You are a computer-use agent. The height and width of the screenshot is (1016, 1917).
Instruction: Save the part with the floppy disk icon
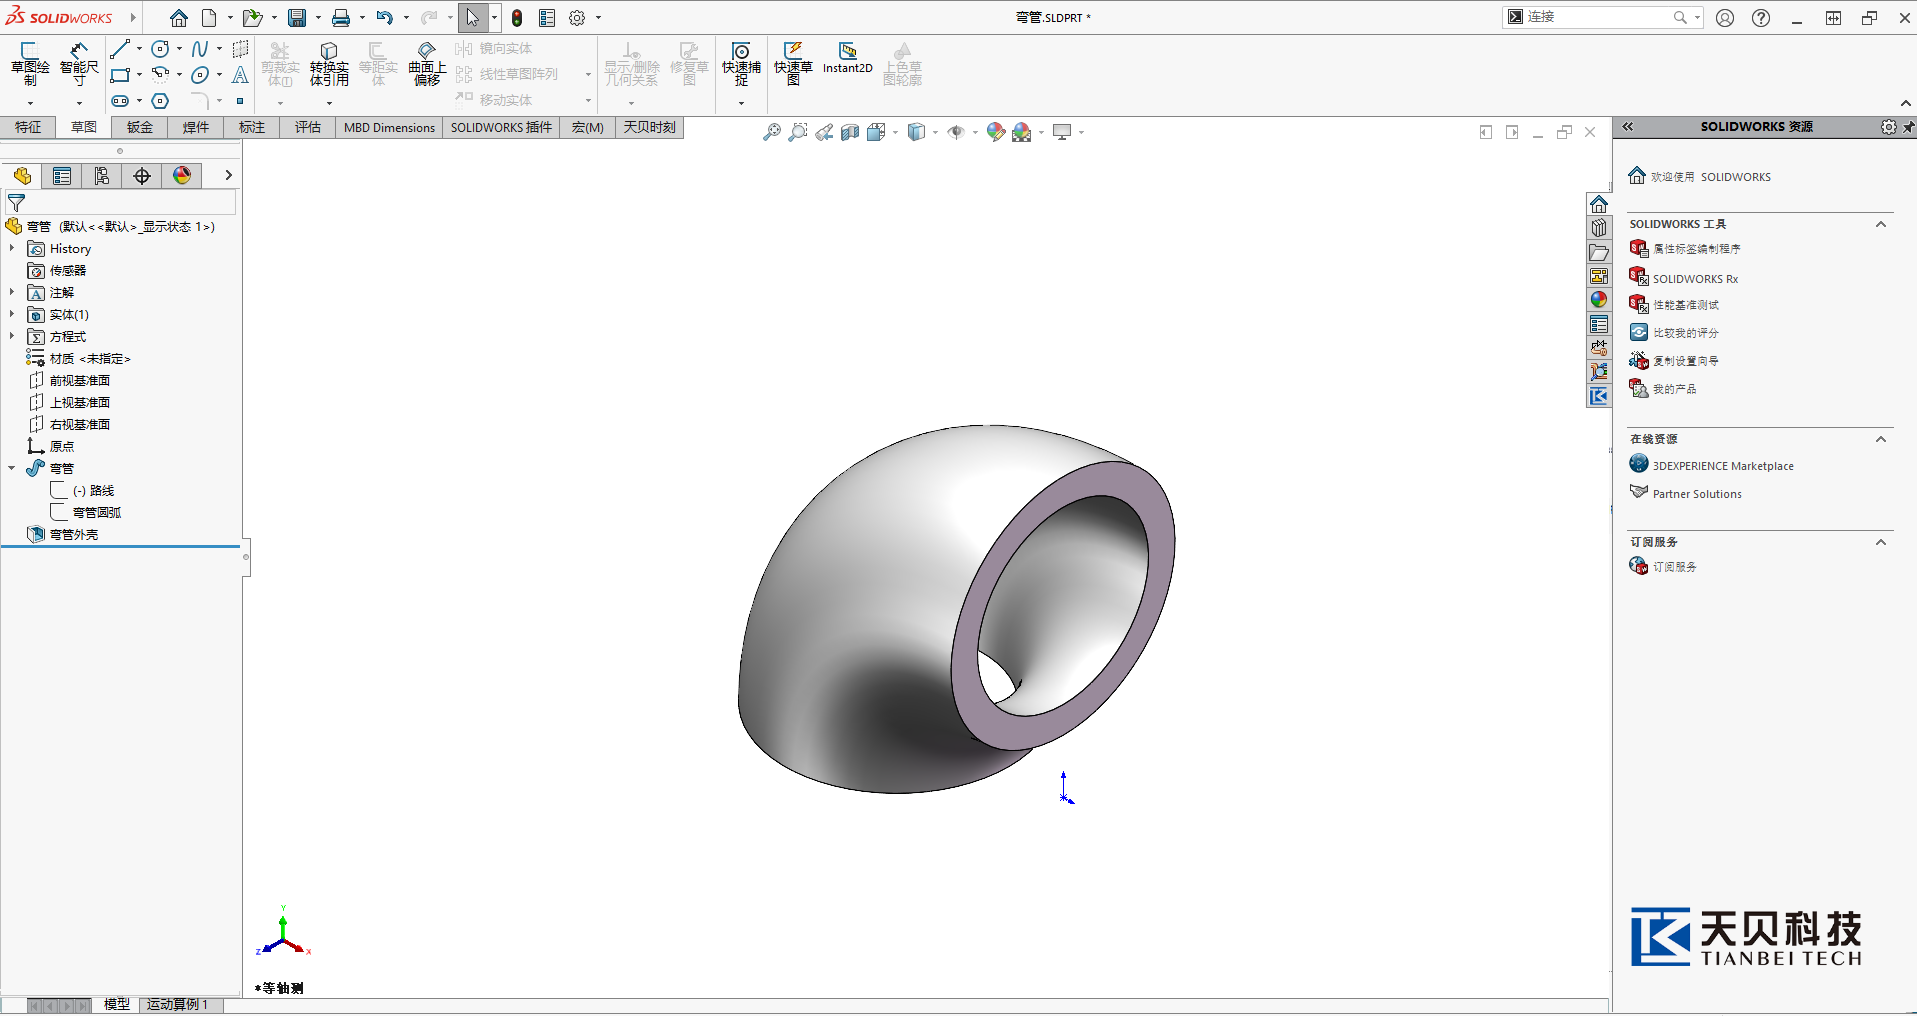[x=297, y=18]
